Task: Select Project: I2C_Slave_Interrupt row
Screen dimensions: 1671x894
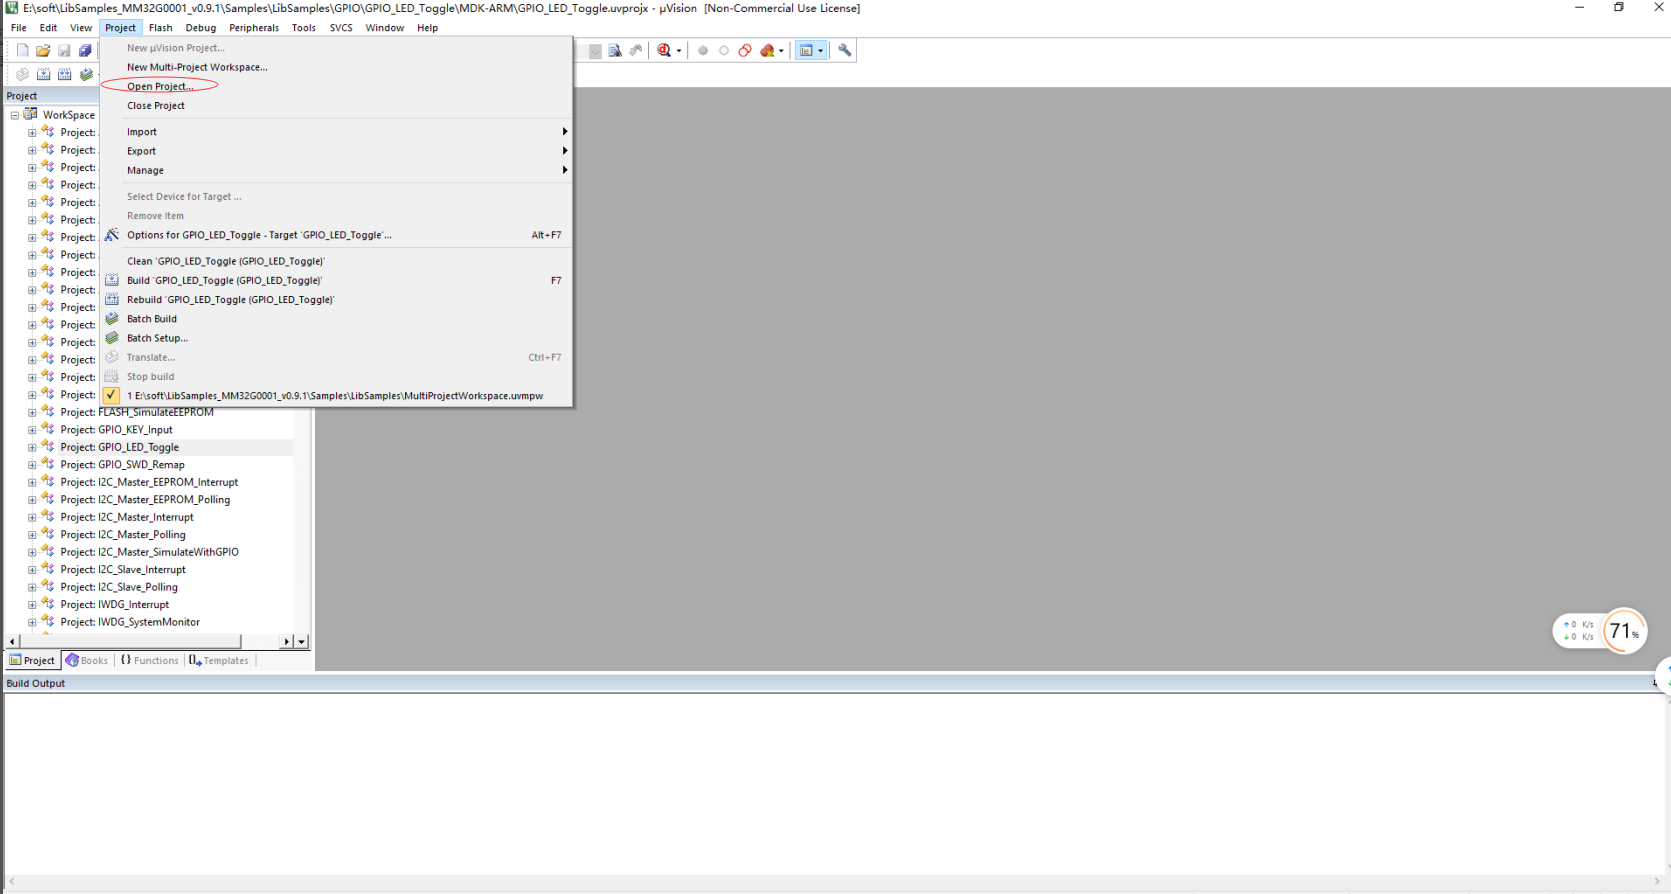Action: click(x=123, y=570)
